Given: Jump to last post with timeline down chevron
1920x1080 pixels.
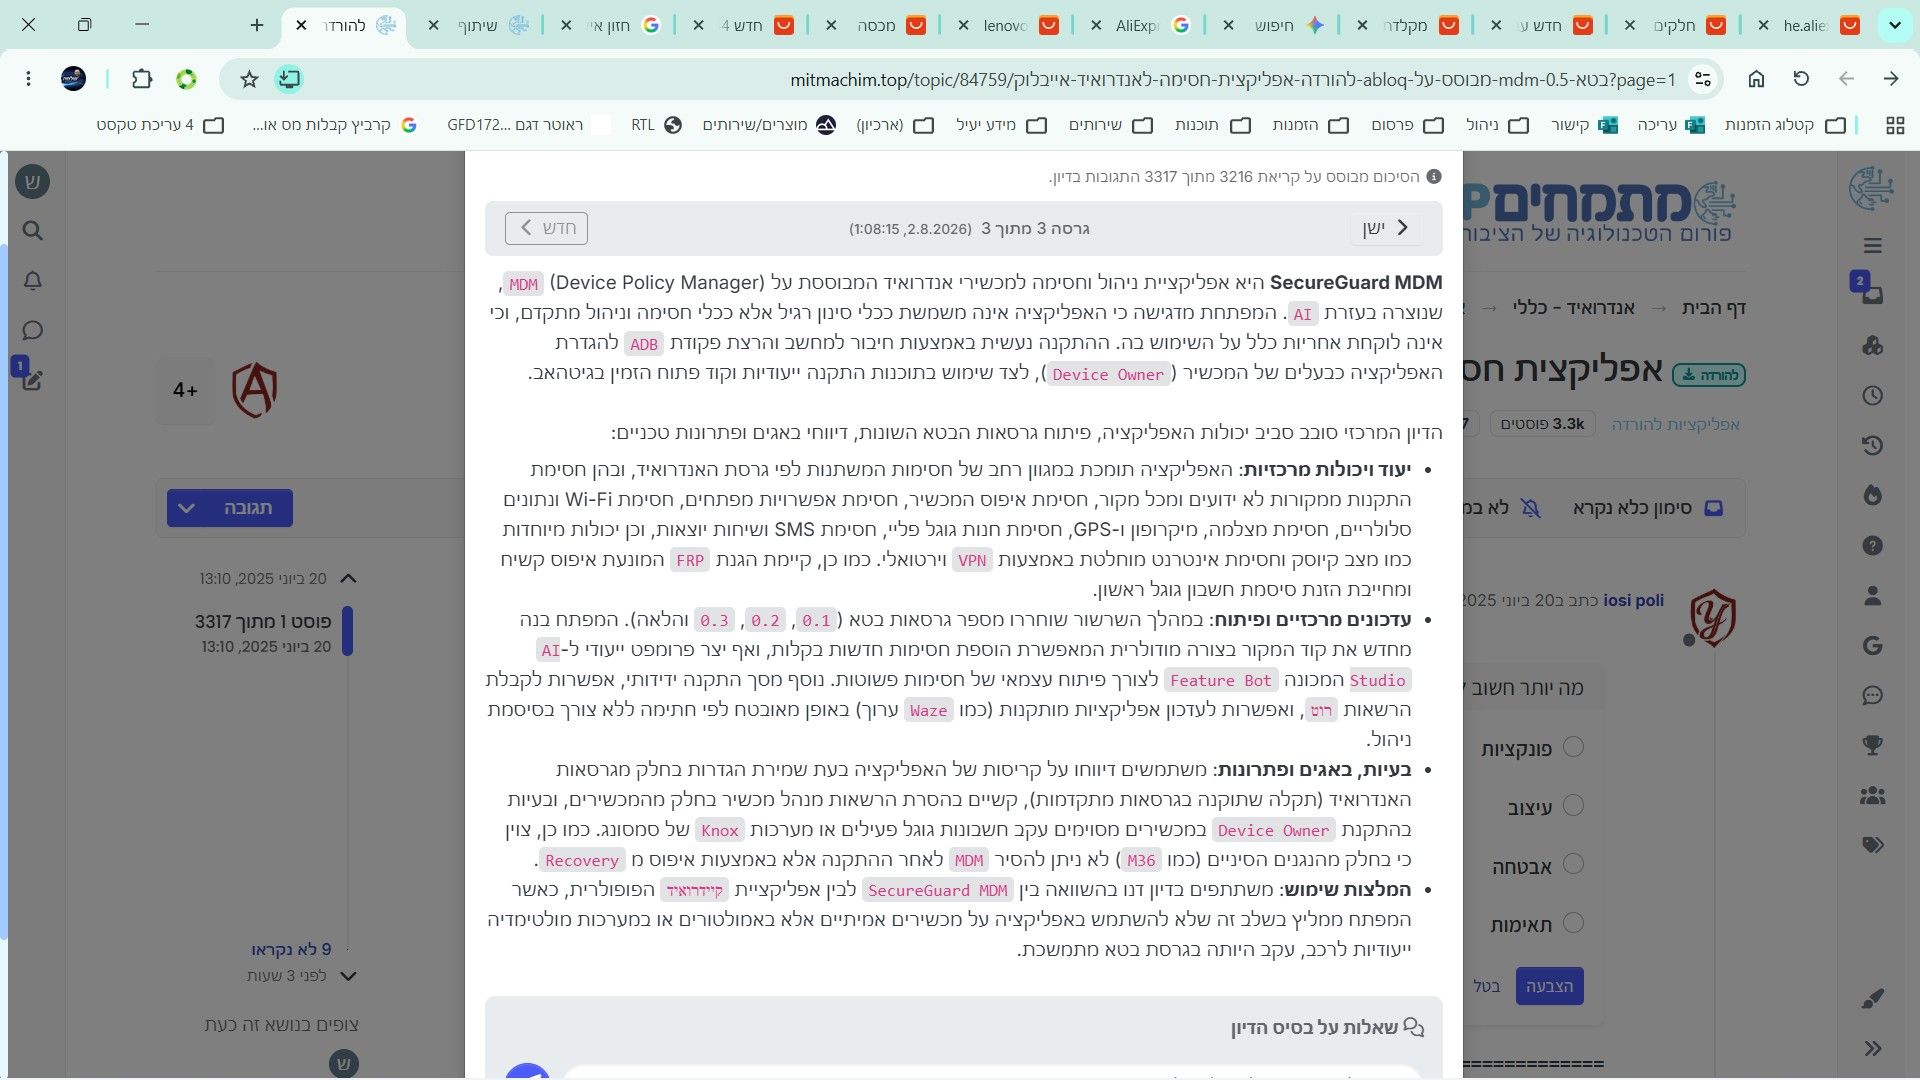Looking at the screenshot, I should [348, 976].
